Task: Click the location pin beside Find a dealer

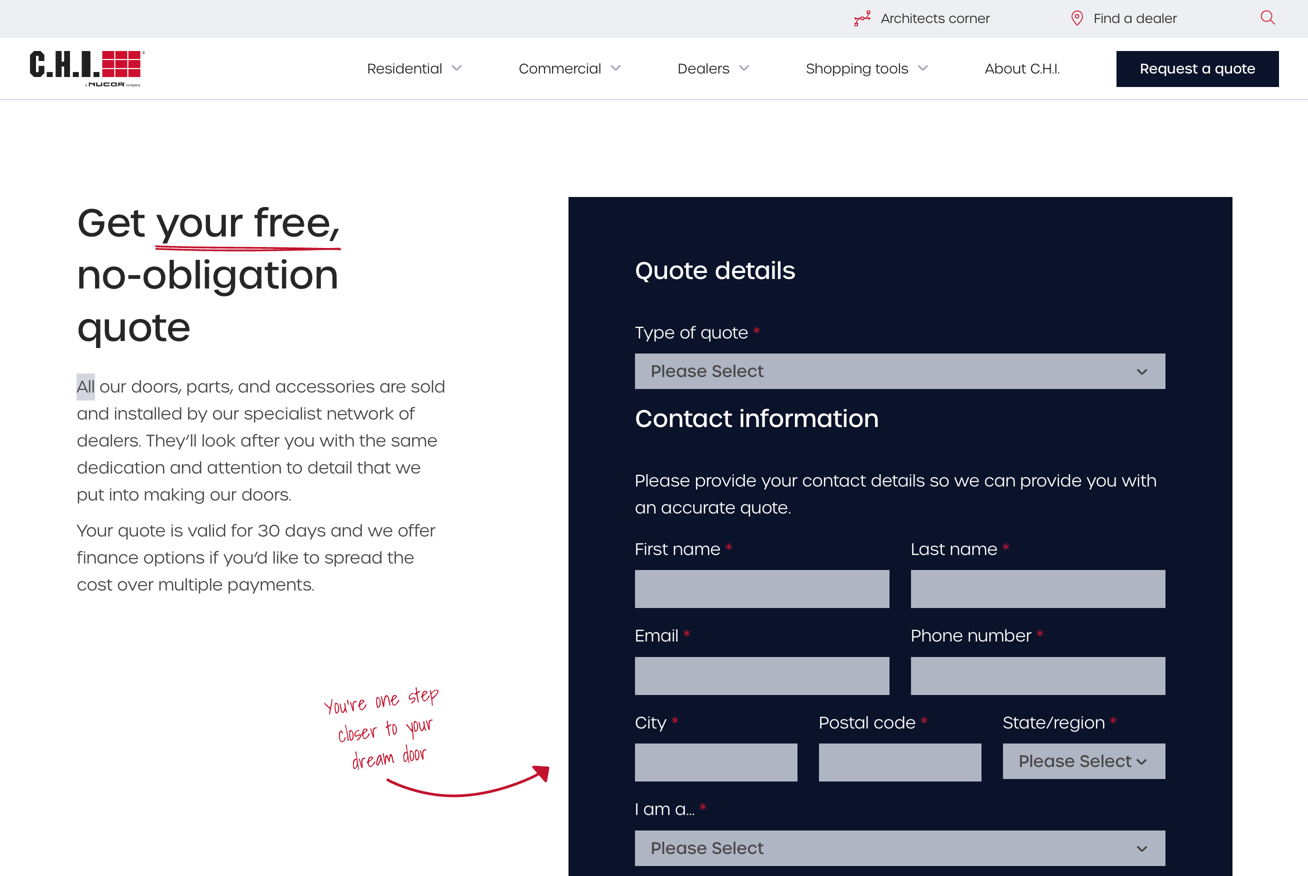Action: 1077,18
